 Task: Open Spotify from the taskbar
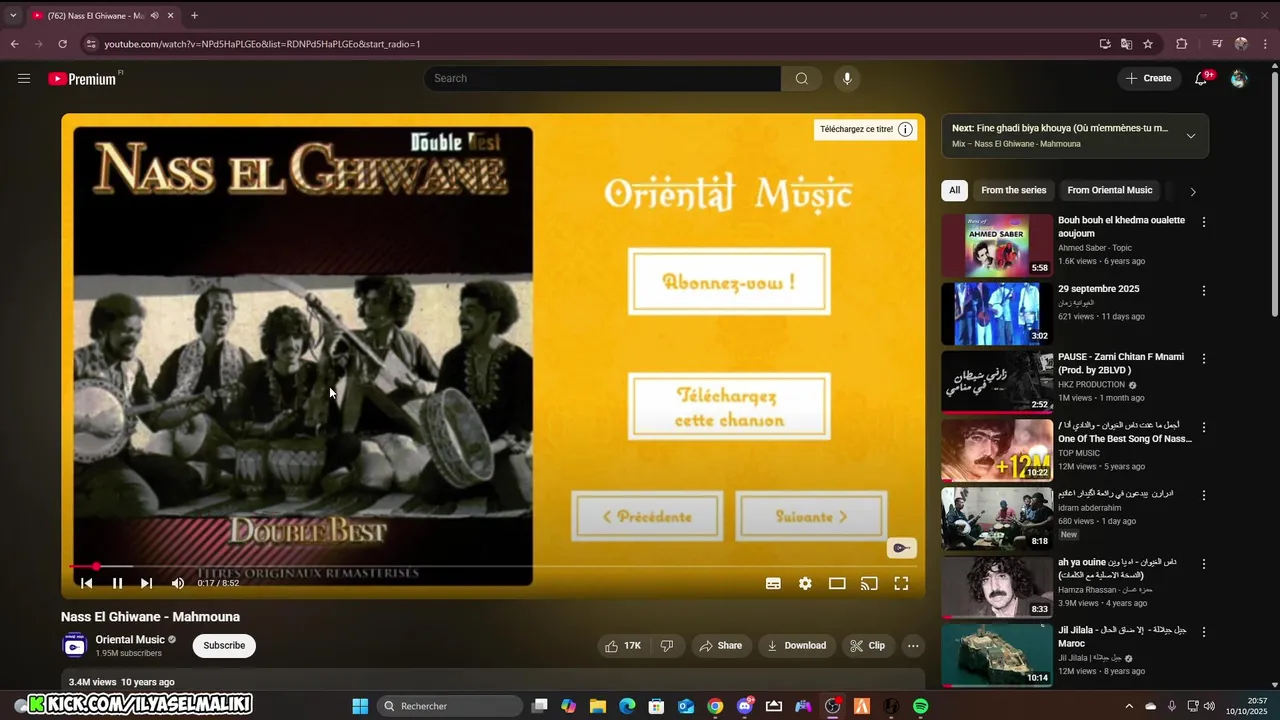[920, 706]
